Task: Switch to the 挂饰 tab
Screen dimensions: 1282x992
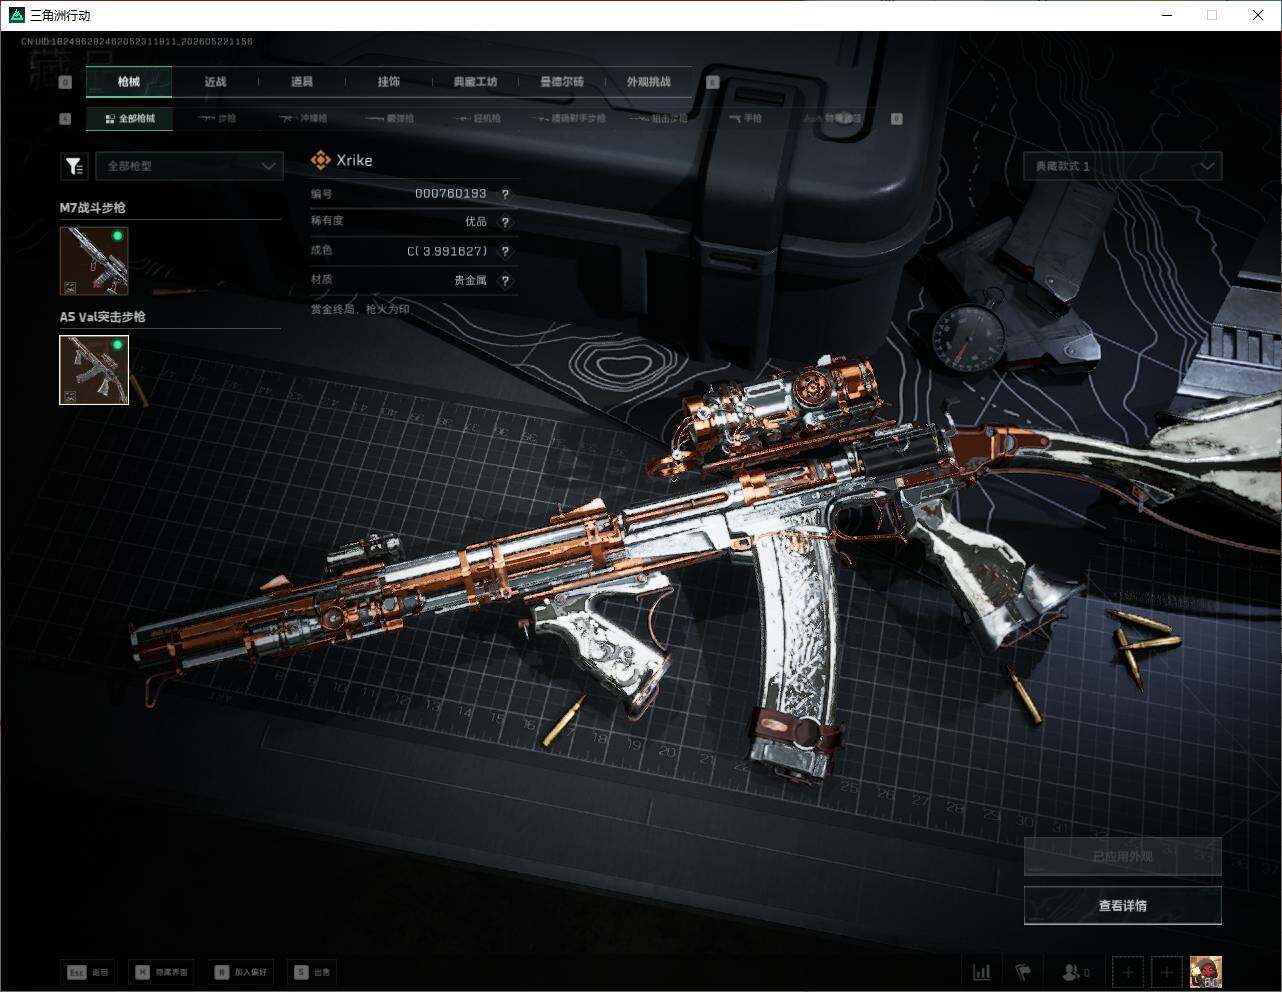Action: [389, 82]
